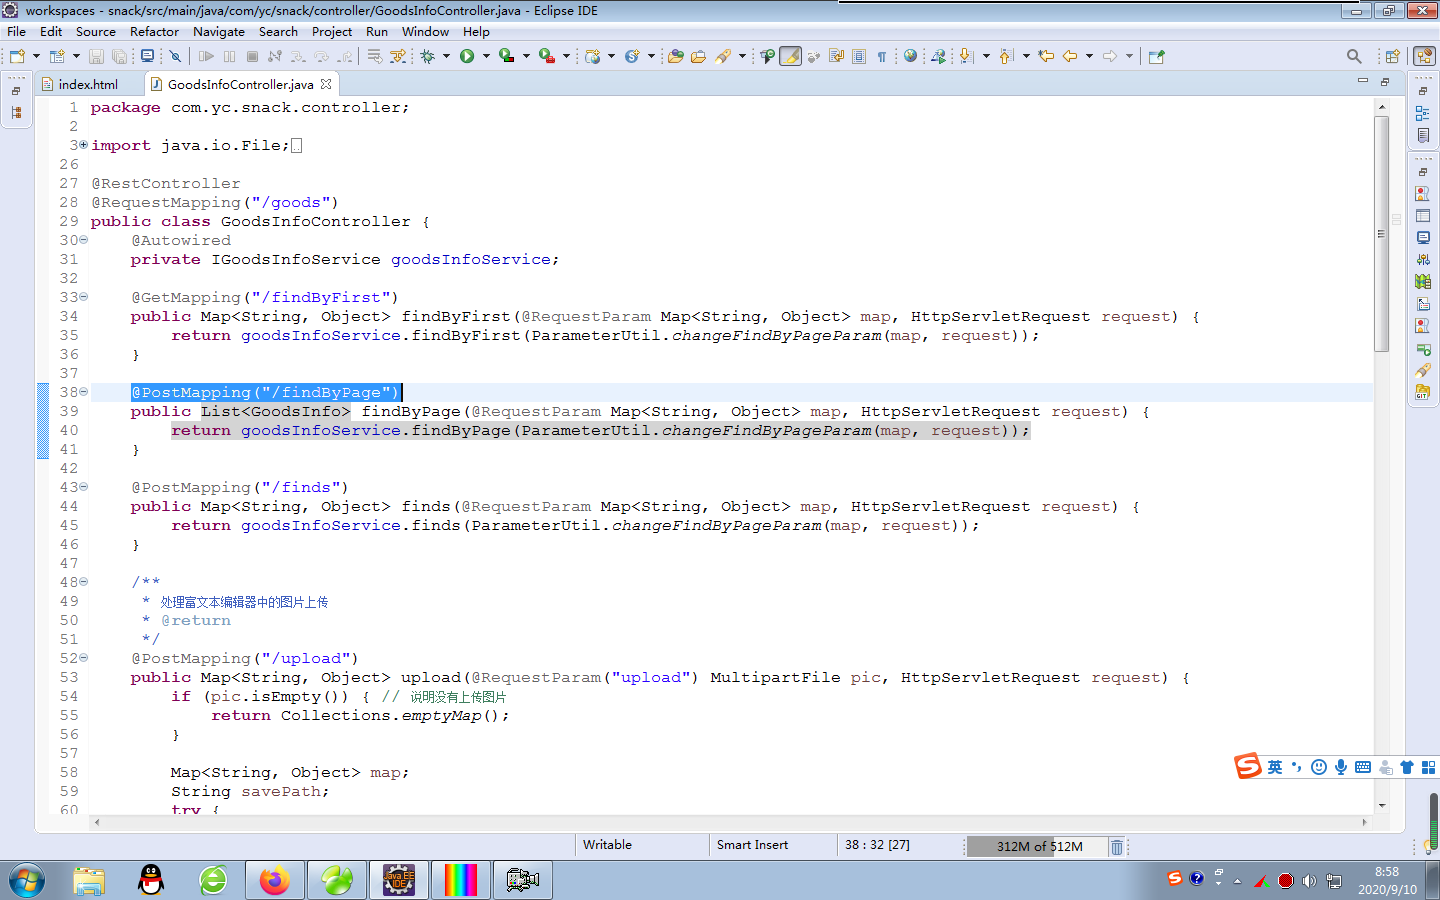Open the toolbar Search magnifier
Screen dimensions: 1440x900
click(x=1354, y=57)
